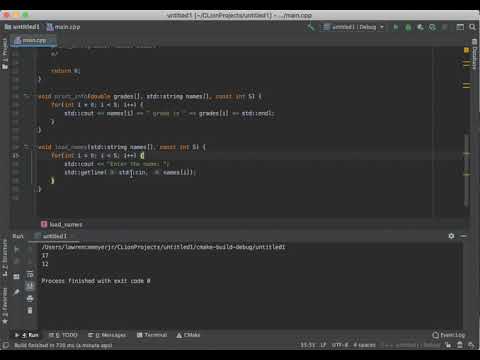
Task: Click the Run with Coverage icon
Action: point(420,27)
